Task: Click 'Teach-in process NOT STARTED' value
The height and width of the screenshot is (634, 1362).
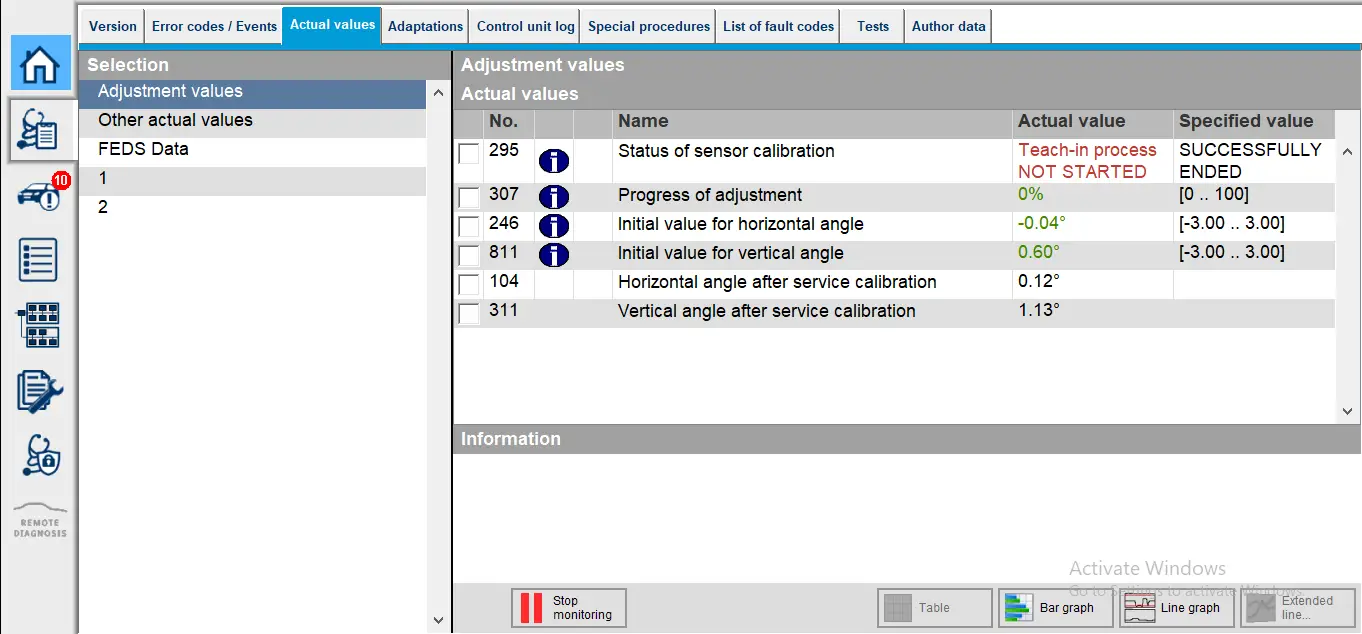Action: click(1087, 161)
